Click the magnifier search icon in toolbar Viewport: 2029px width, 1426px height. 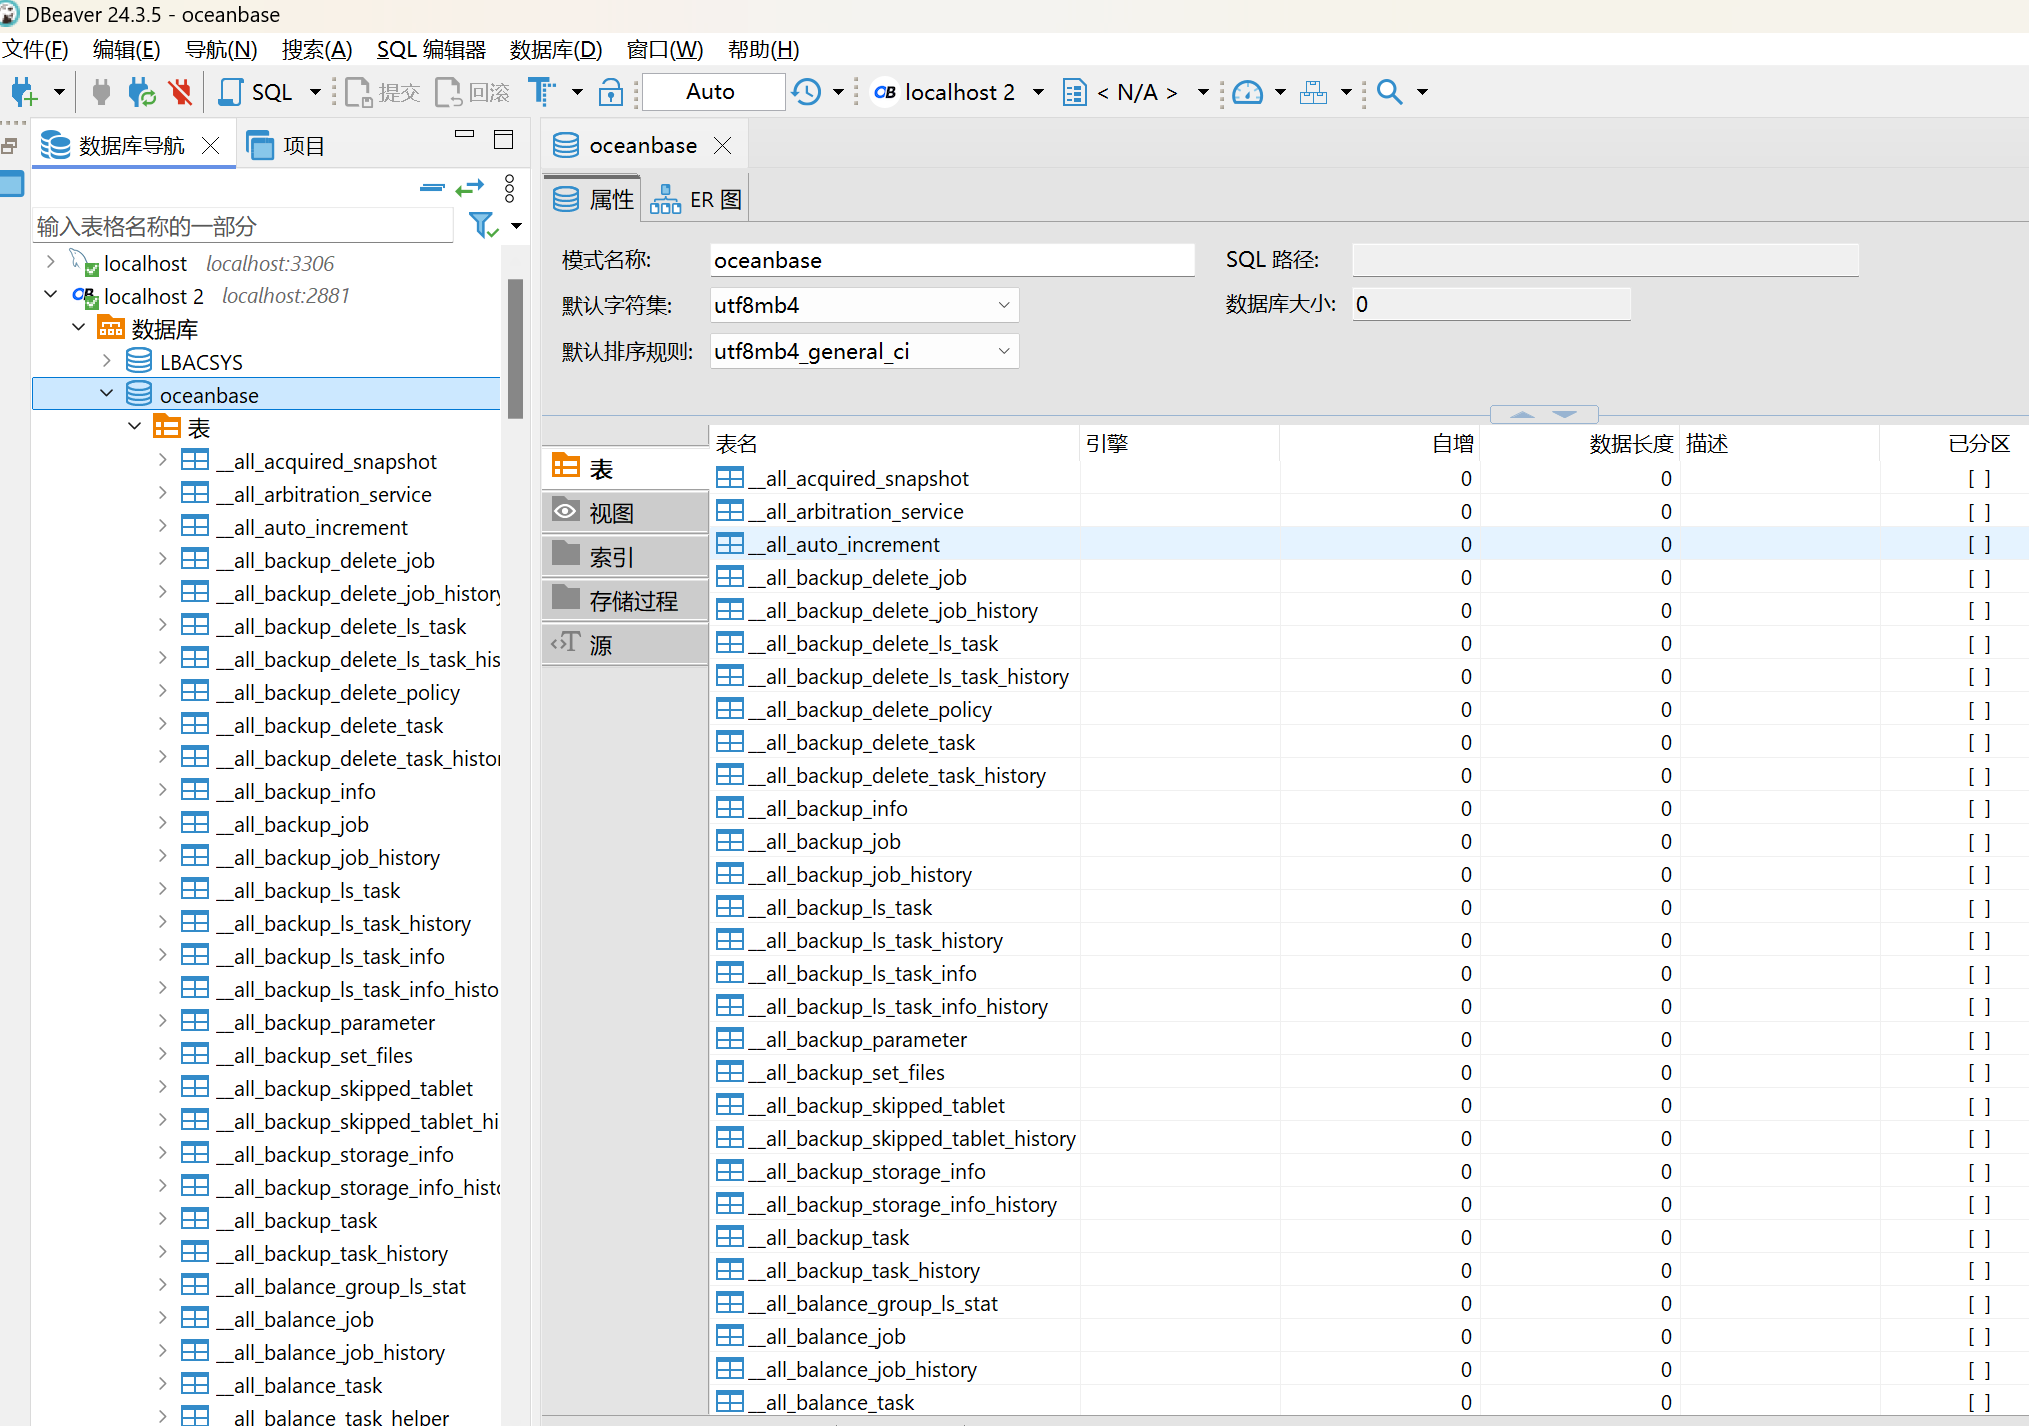pyautogui.click(x=1389, y=92)
